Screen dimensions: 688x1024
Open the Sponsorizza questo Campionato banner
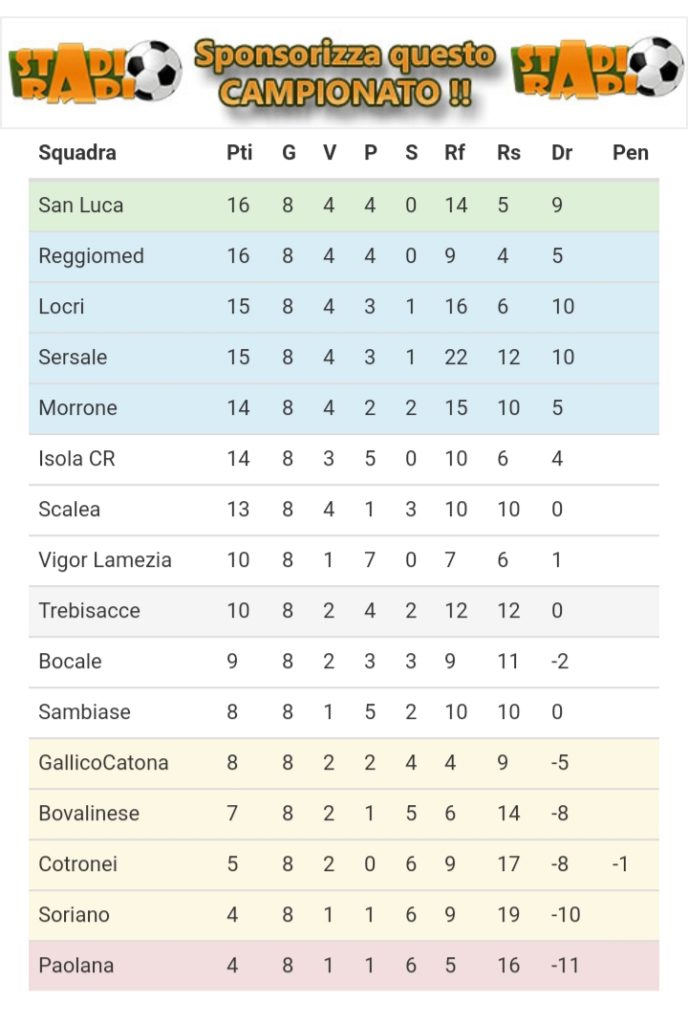[345, 74]
